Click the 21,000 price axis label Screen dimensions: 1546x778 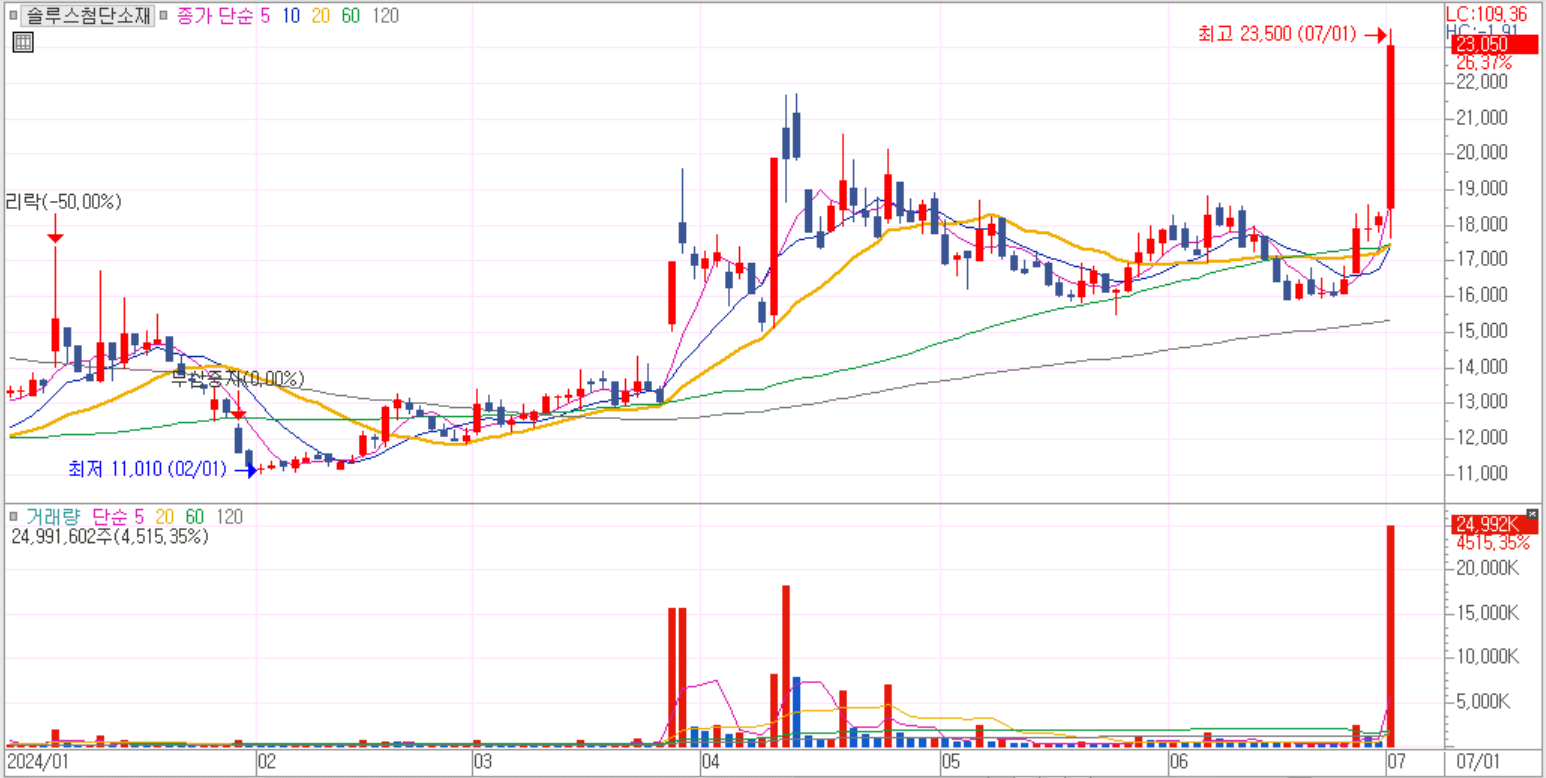coord(1483,118)
